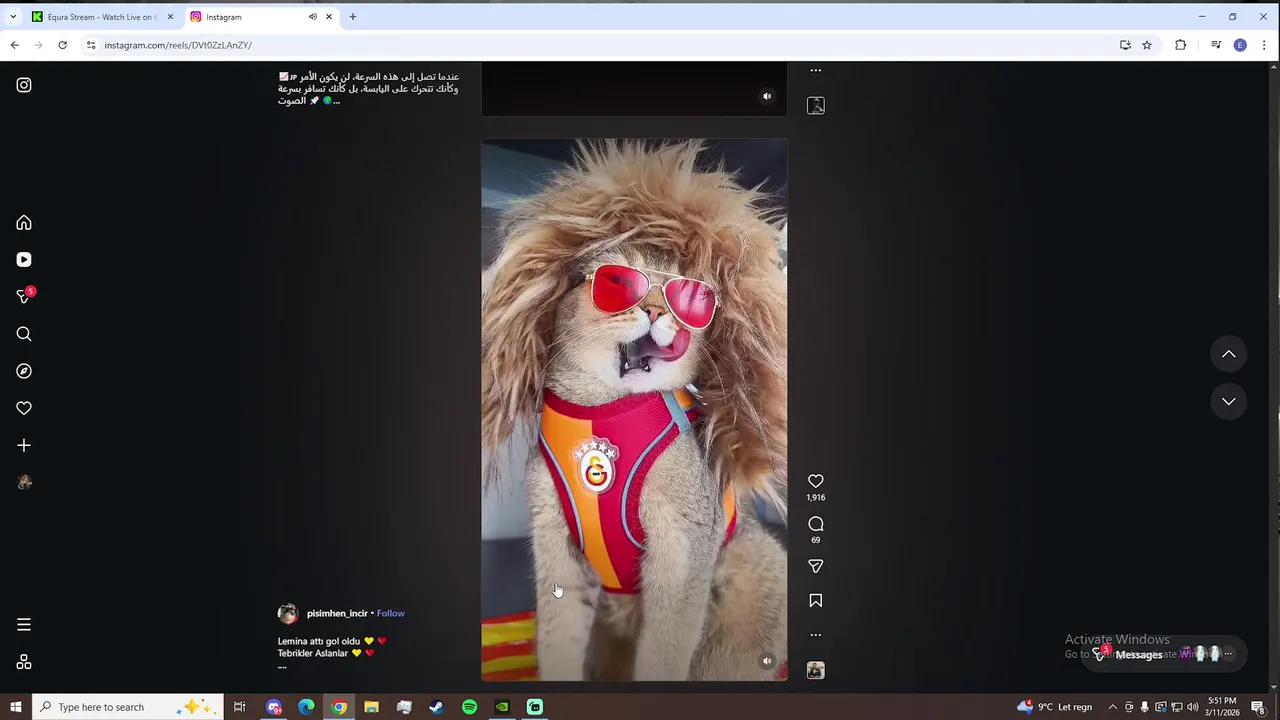Image resolution: width=1280 pixels, height=720 pixels.
Task: Click pisimhen_incir profile avatar
Action: (x=288, y=614)
